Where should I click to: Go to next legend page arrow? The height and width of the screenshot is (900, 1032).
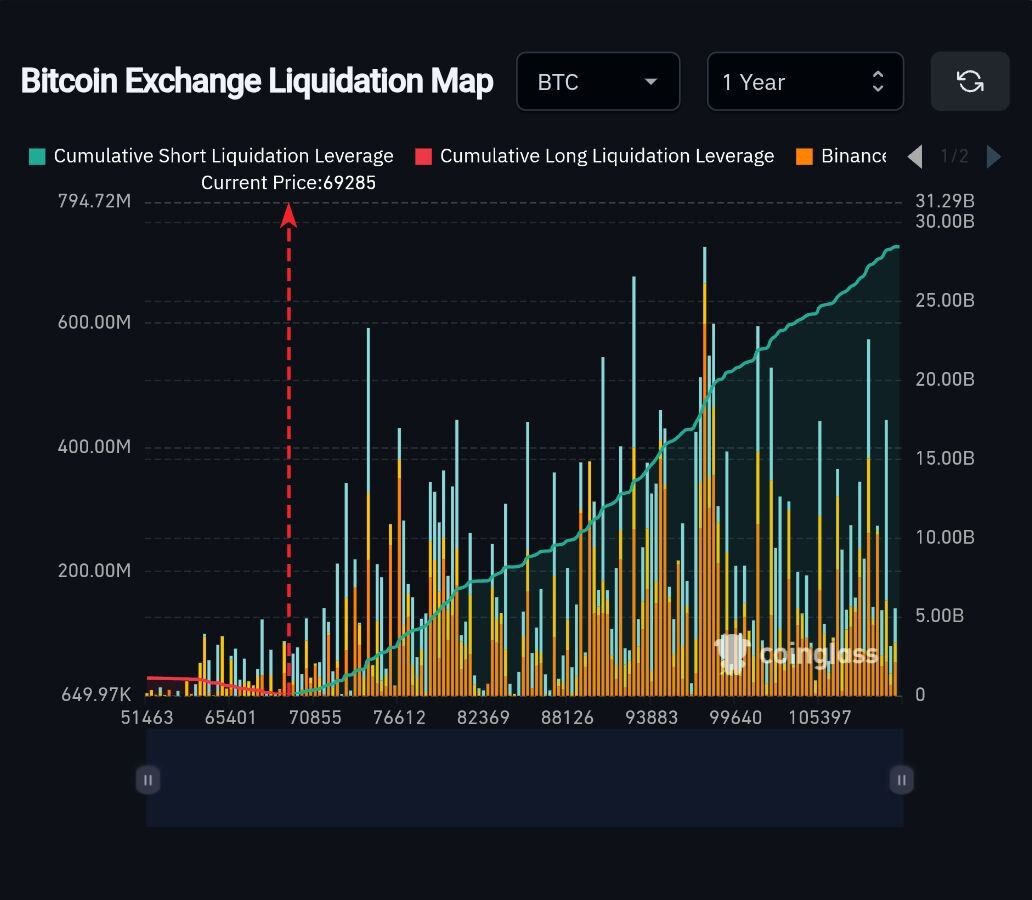(x=994, y=157)
